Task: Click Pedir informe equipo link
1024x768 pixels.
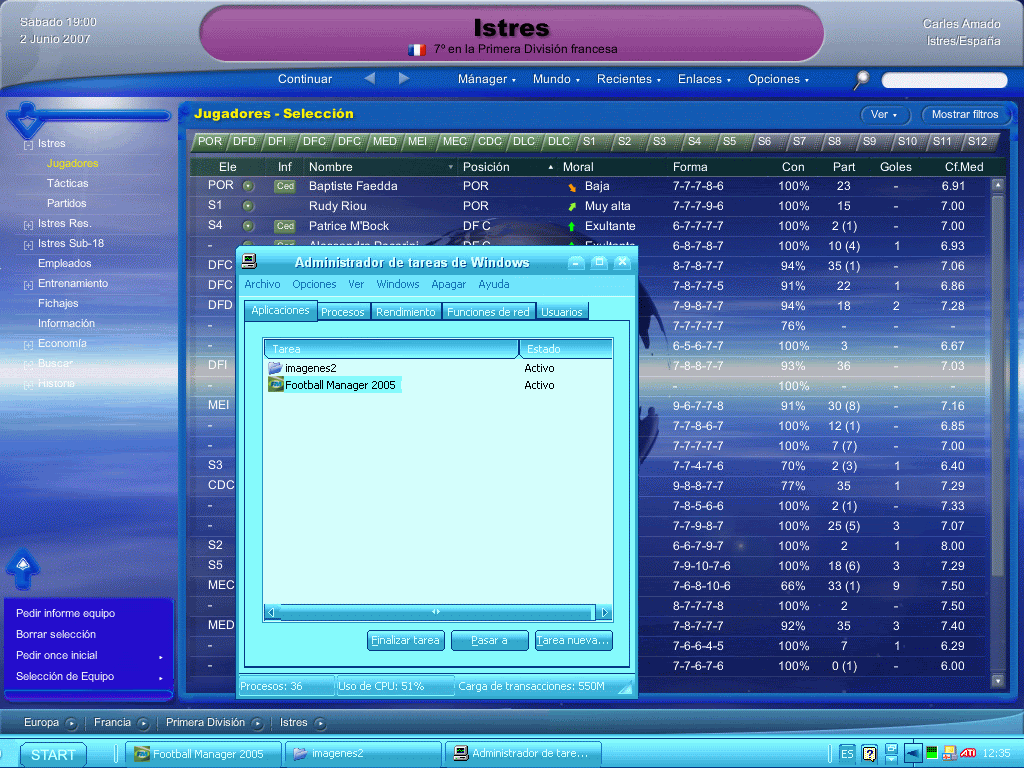Action: click(65, 613)
